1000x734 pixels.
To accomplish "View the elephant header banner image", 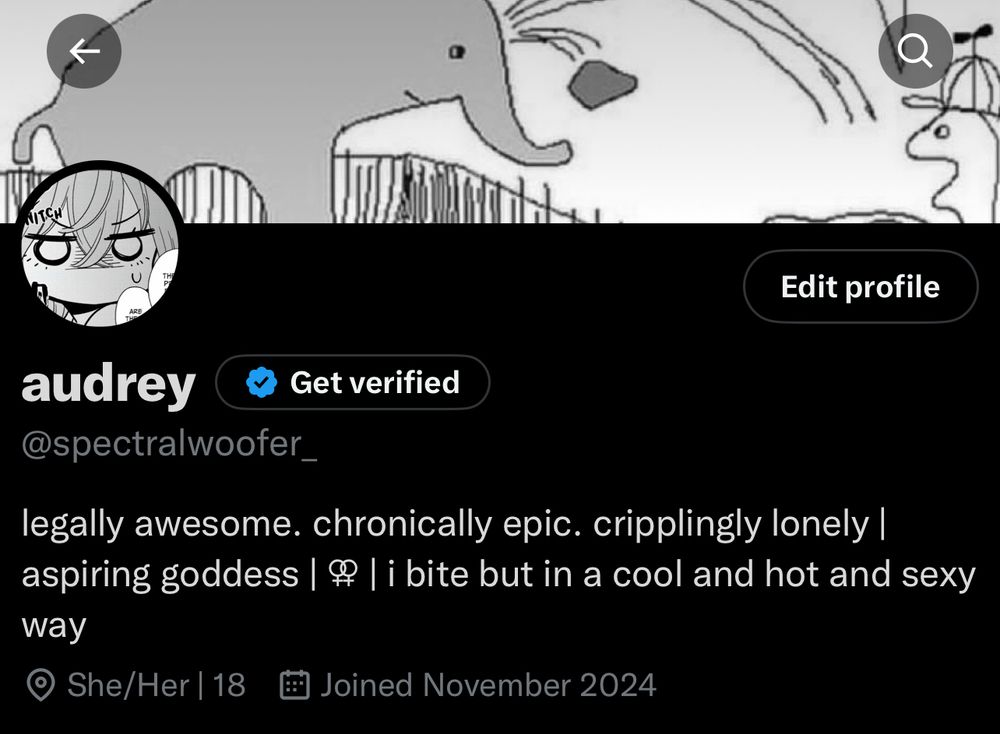I will (x=500, y=112).
